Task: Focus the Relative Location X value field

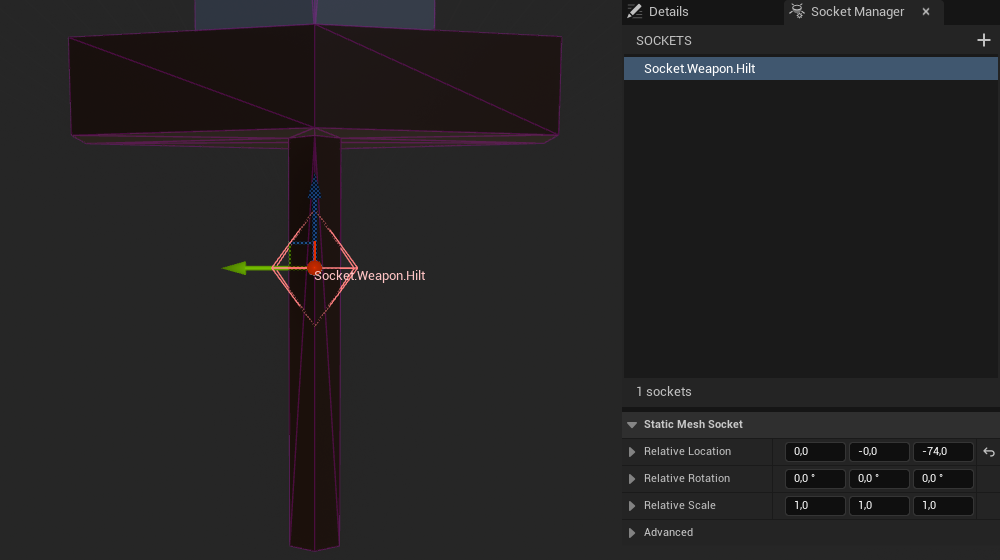Action: [815, 452]
